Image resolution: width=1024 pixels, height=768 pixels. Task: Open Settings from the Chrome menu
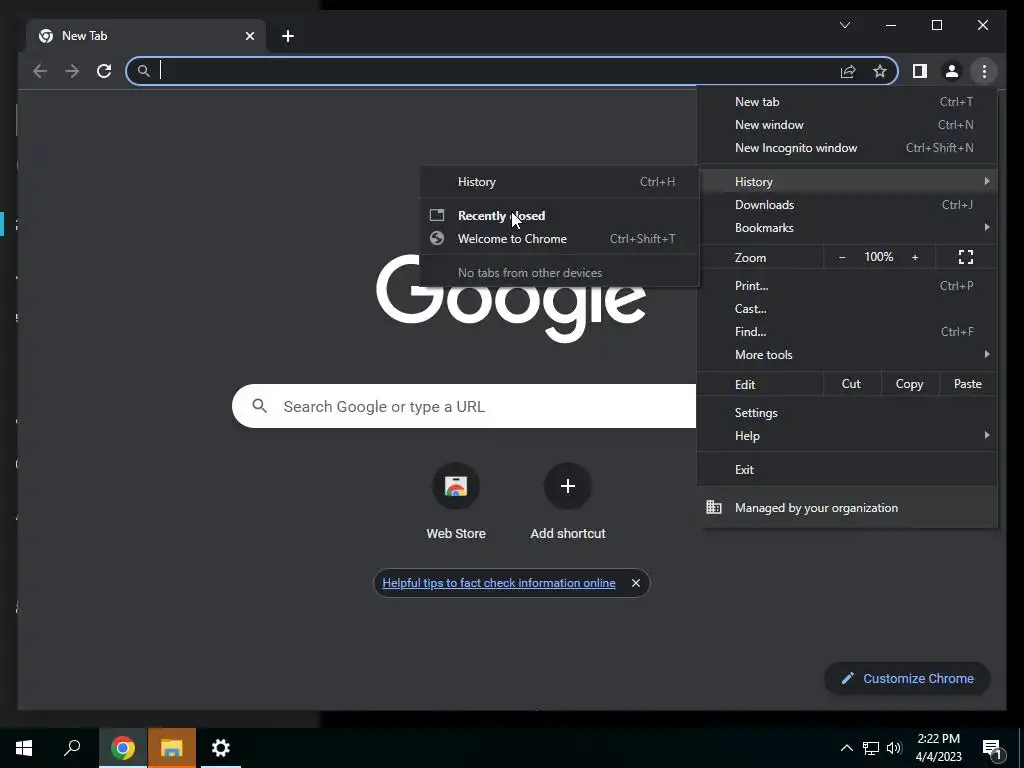tap(847, 413)
